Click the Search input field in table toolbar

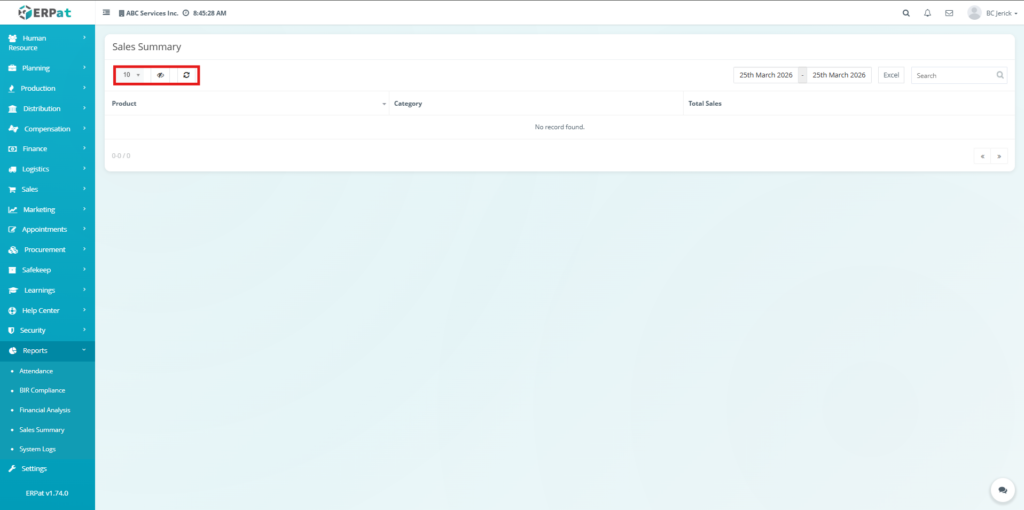point(953,75)
